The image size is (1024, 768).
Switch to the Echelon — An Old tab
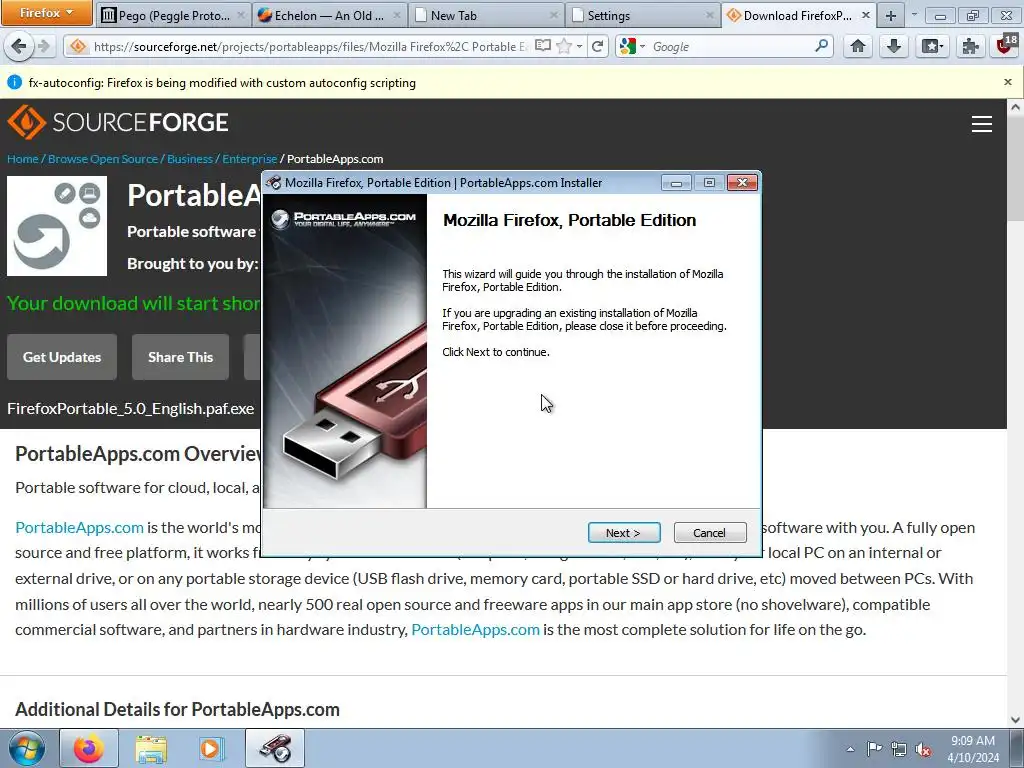click(329, 15)
